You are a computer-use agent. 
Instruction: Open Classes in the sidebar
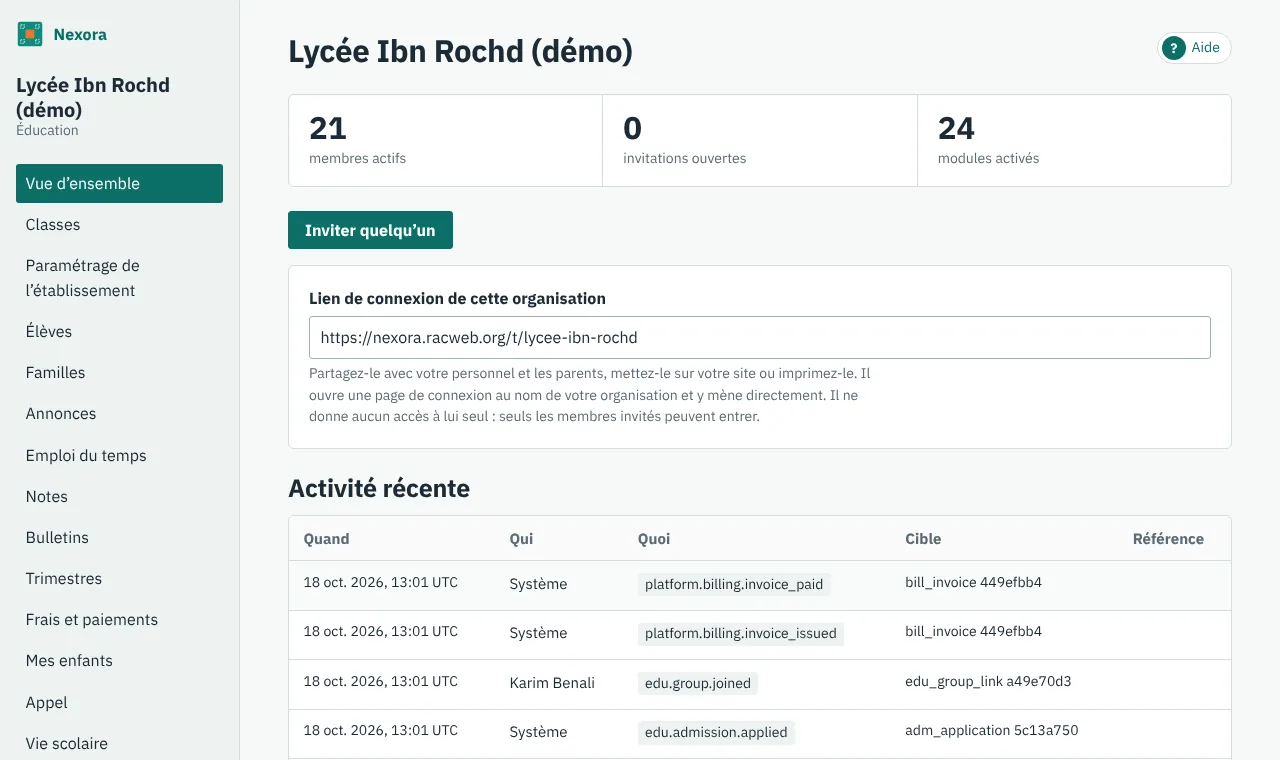pyautogui.click(x=119, y=225)
